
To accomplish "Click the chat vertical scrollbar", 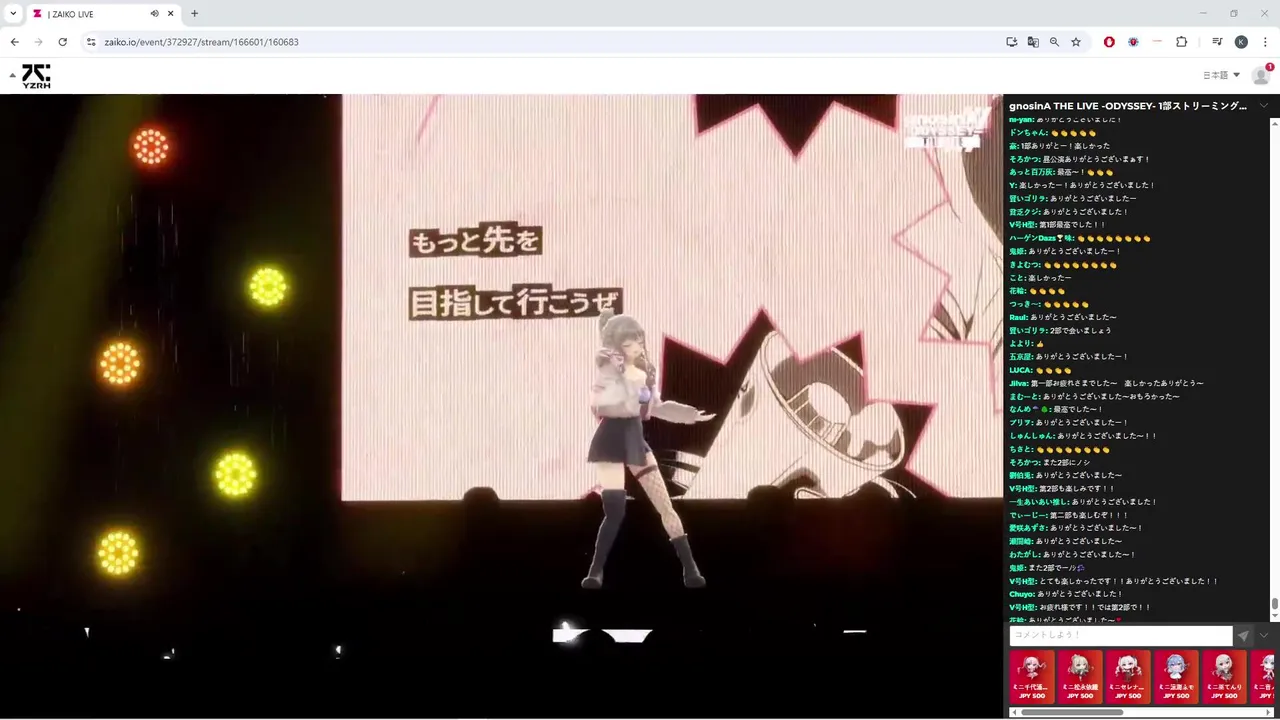I will pos(1275,605).
